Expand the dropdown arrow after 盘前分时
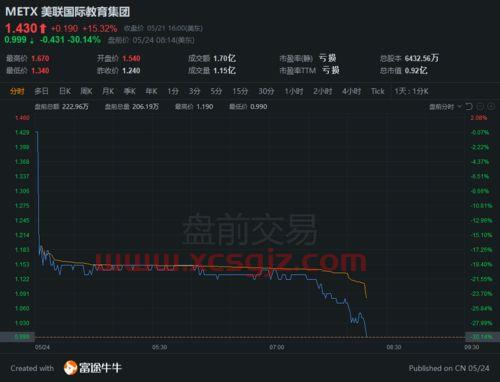This screenshot has width=500, height=382. pos(459,107)
